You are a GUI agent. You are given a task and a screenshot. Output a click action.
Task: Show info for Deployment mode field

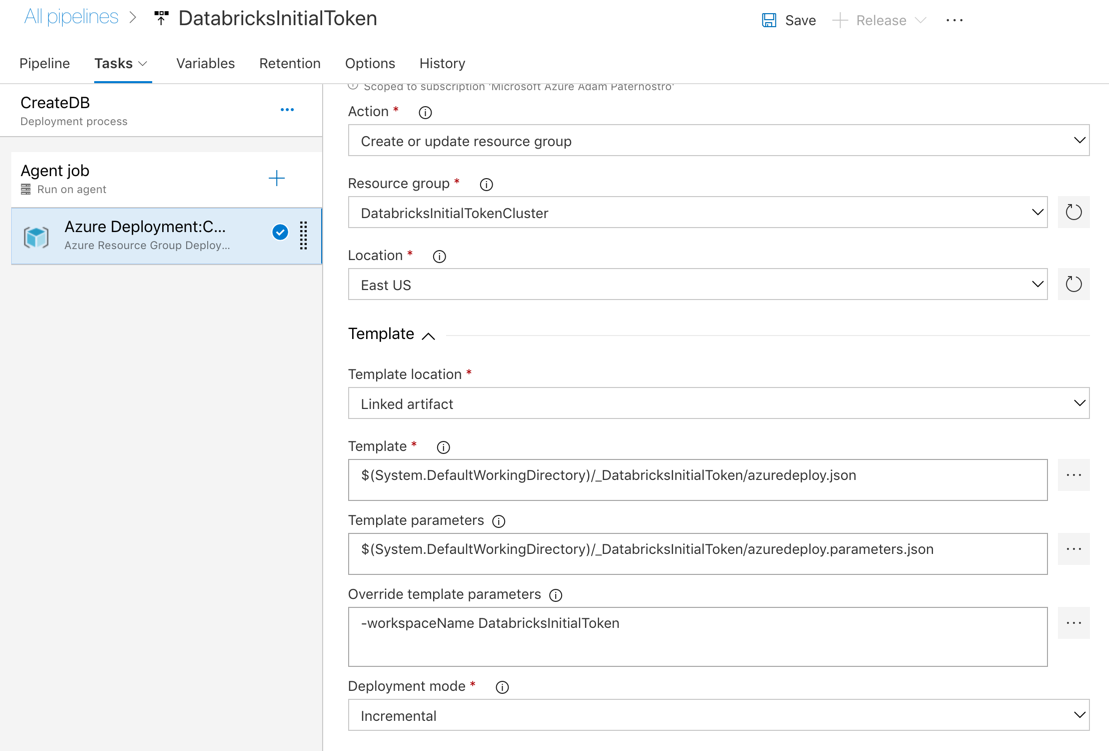[x=502, y=687]
